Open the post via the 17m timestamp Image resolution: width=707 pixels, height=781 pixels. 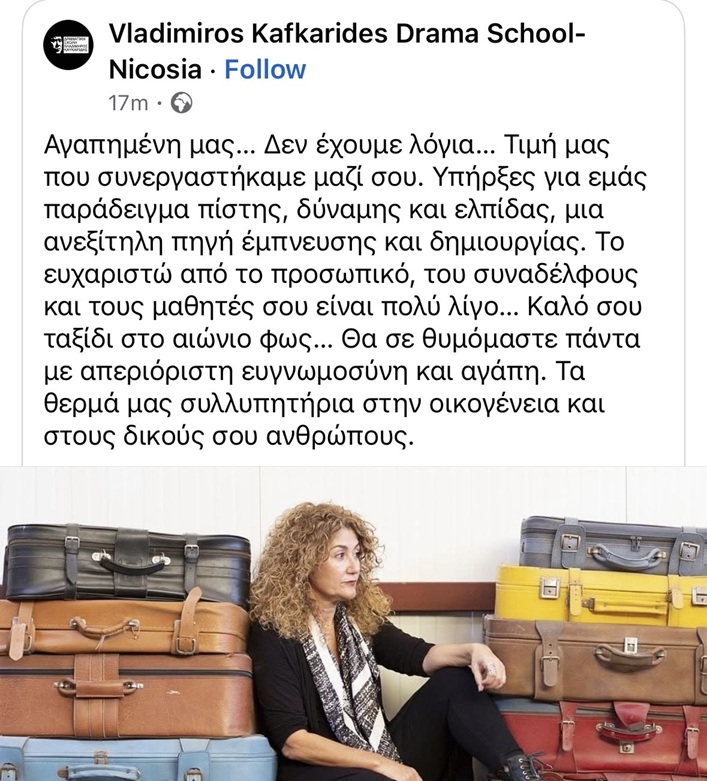[x=128, y=103]
